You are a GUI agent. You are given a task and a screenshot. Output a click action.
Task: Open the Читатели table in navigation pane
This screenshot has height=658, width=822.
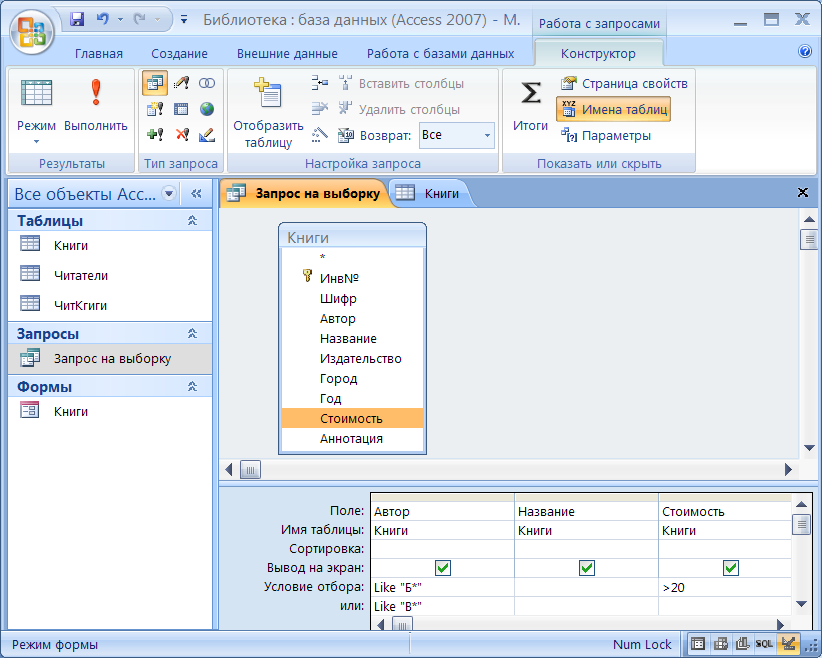tap(81, 275)
